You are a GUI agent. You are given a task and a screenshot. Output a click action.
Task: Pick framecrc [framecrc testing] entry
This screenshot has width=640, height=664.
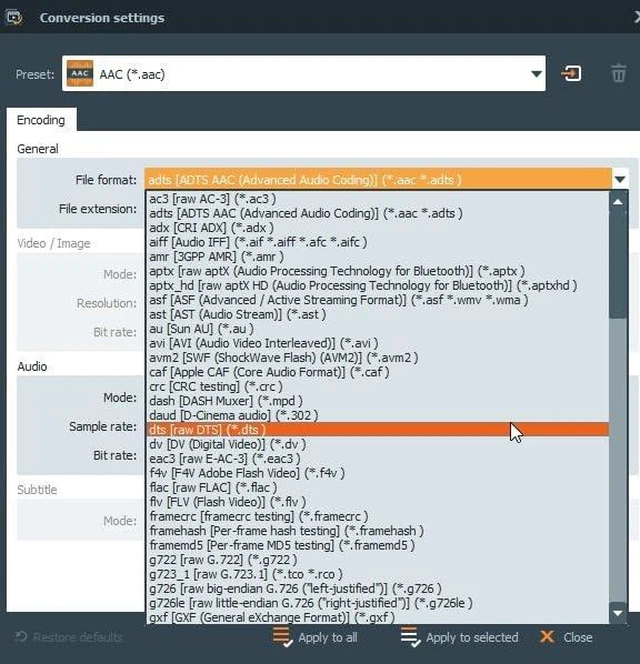[x=377, y=516]
